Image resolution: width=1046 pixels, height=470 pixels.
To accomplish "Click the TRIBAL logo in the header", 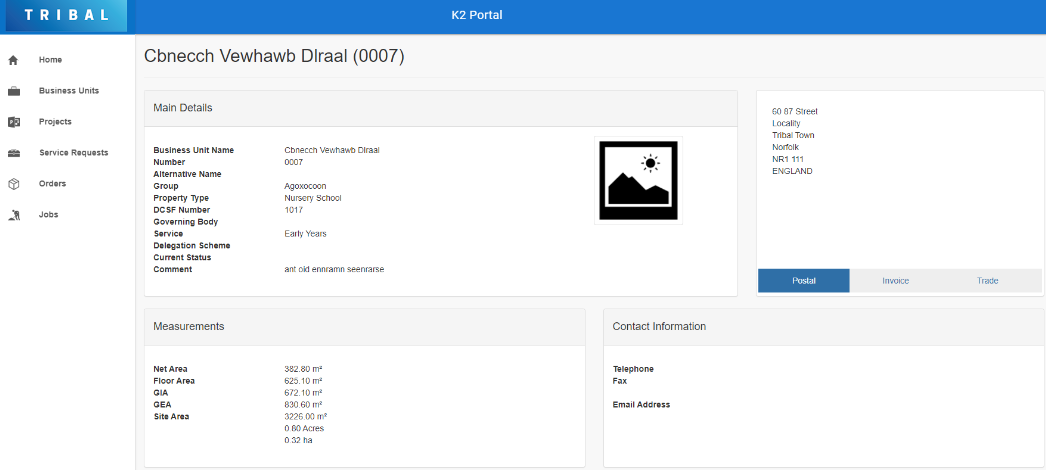I will tap(67, 16).
